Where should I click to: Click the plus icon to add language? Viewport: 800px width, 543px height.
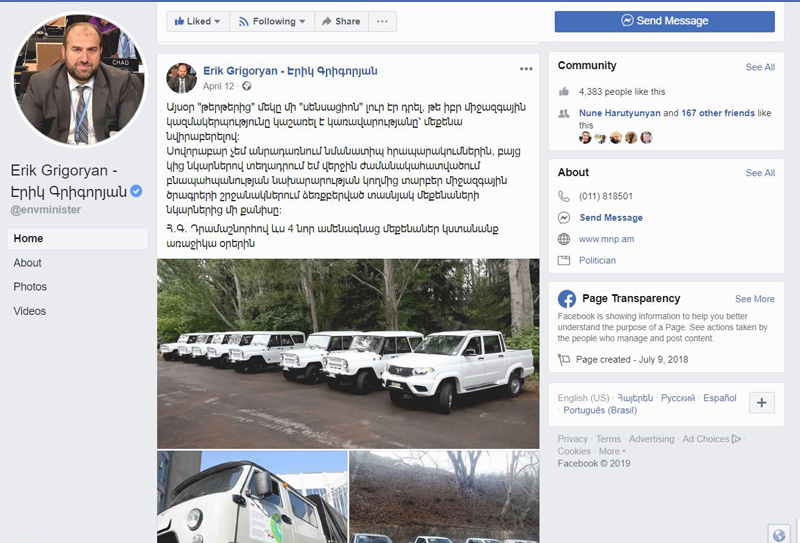pos(762,403)
